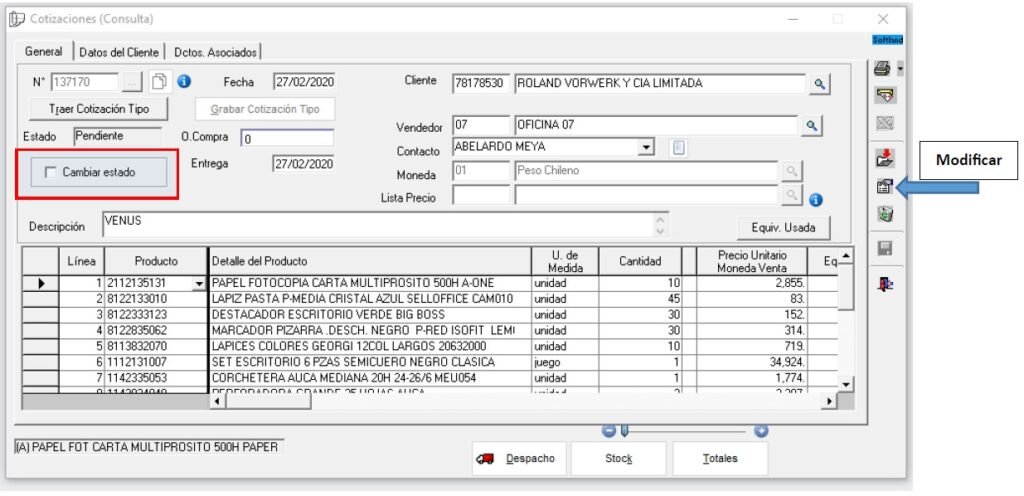Click the Stock button
The image size is (1024, 496).
[618, 459]
